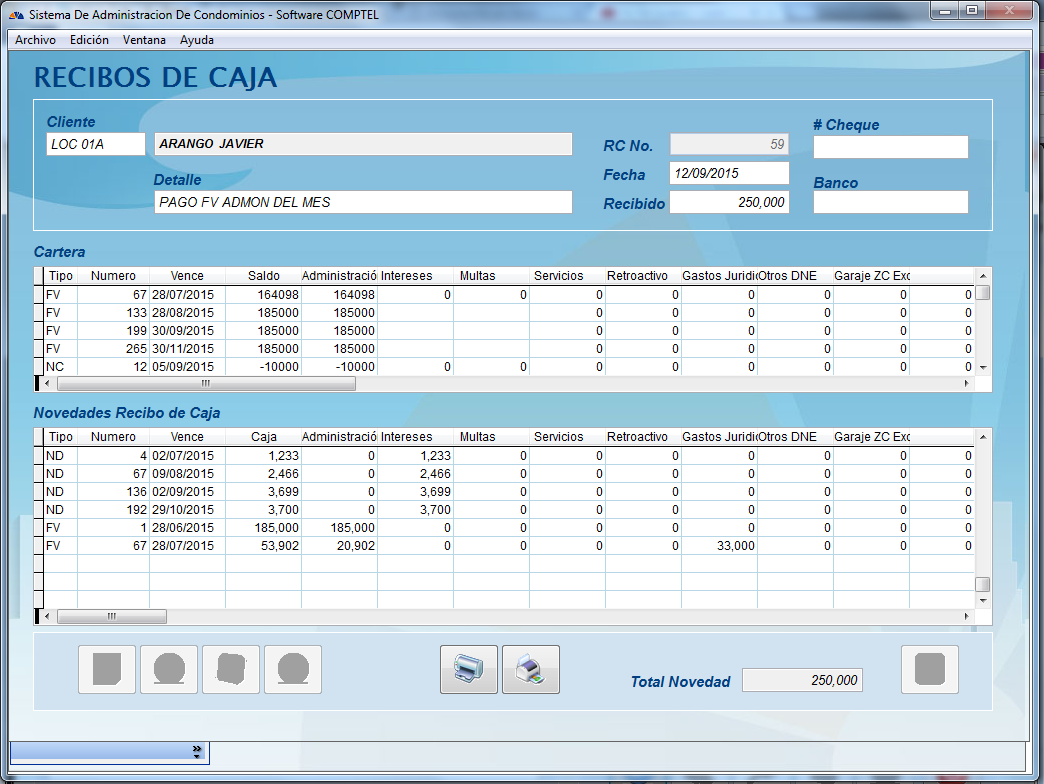
Task: Click the Total Novedad value box
Action: pos(802,680)
